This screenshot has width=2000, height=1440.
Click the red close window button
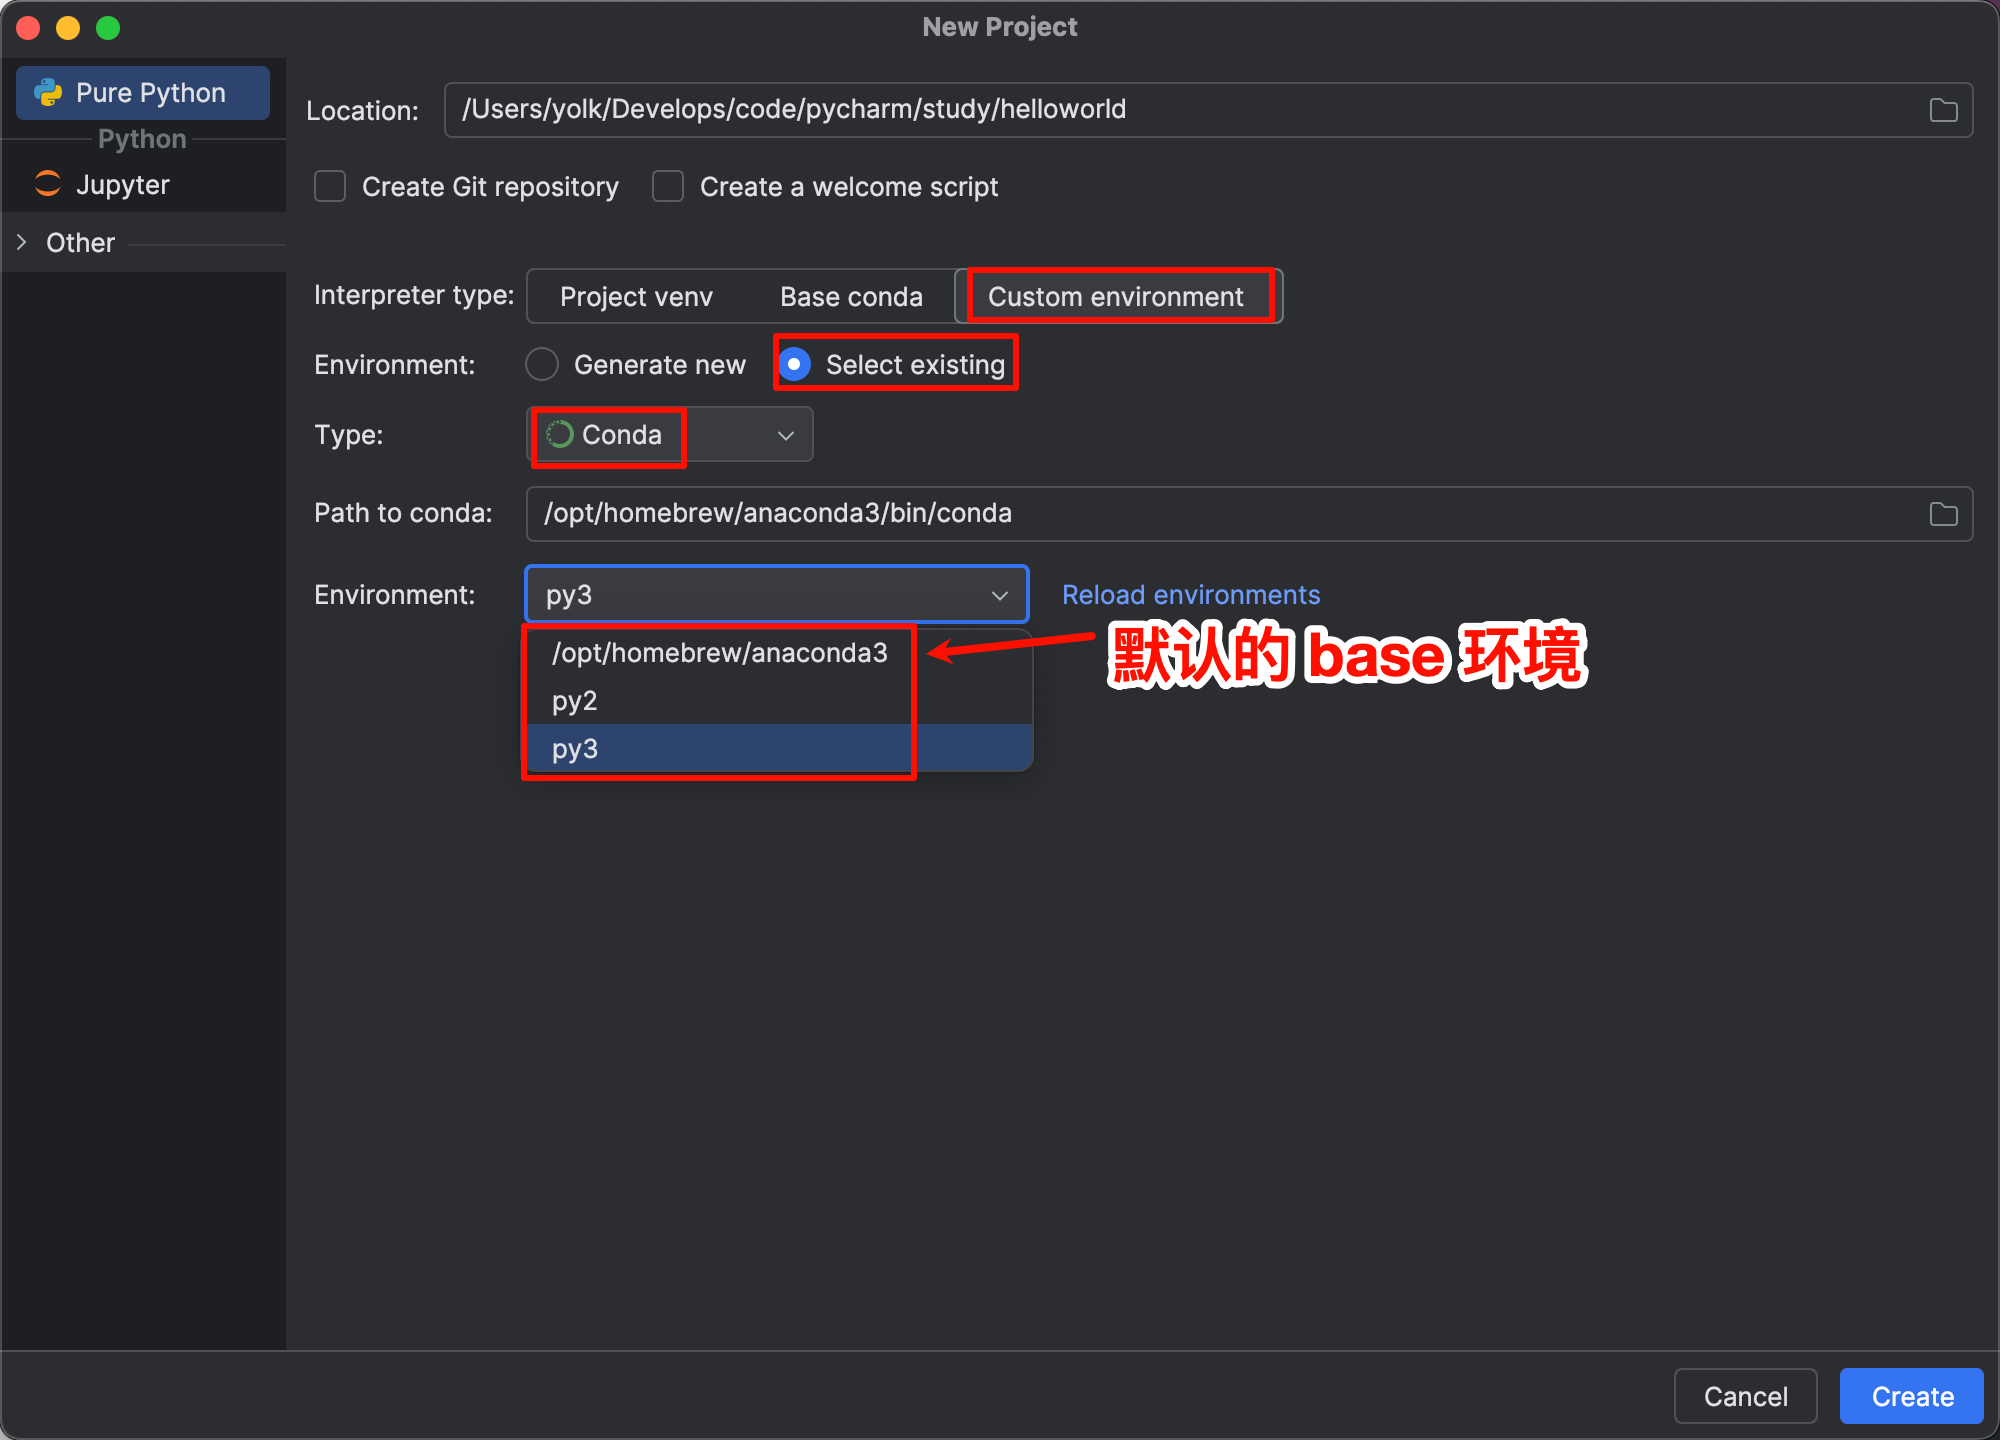(x=28, y=27)
